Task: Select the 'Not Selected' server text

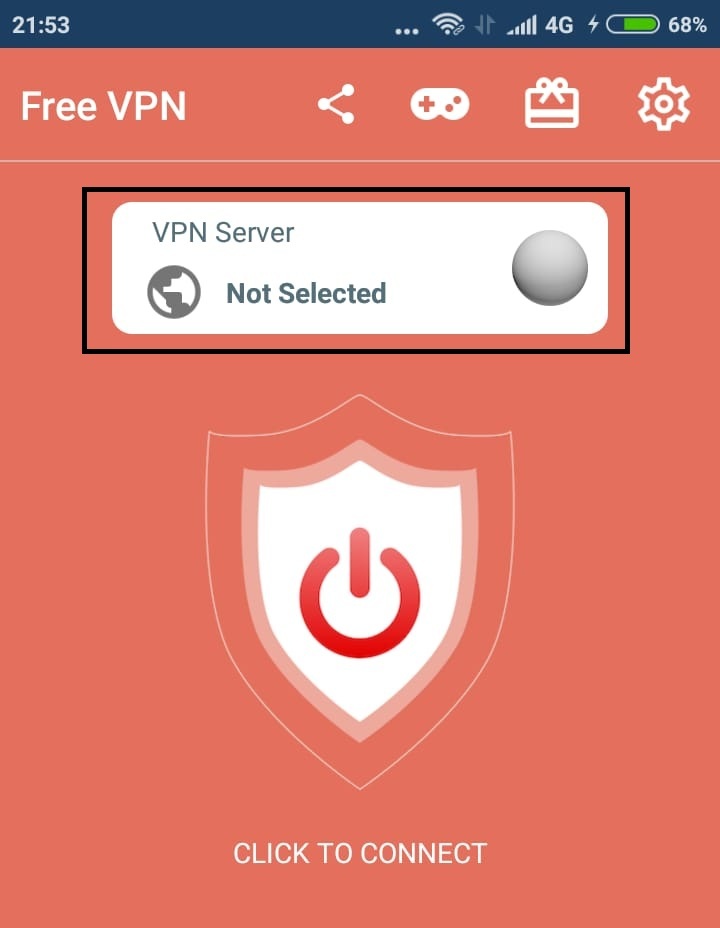Action: (306, 293)
